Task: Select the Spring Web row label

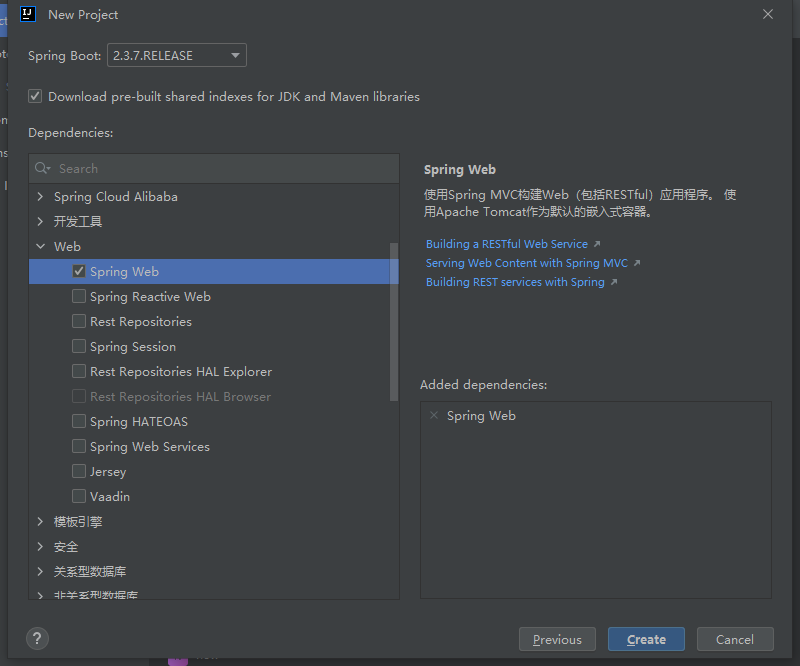Action: coord(124,272)
